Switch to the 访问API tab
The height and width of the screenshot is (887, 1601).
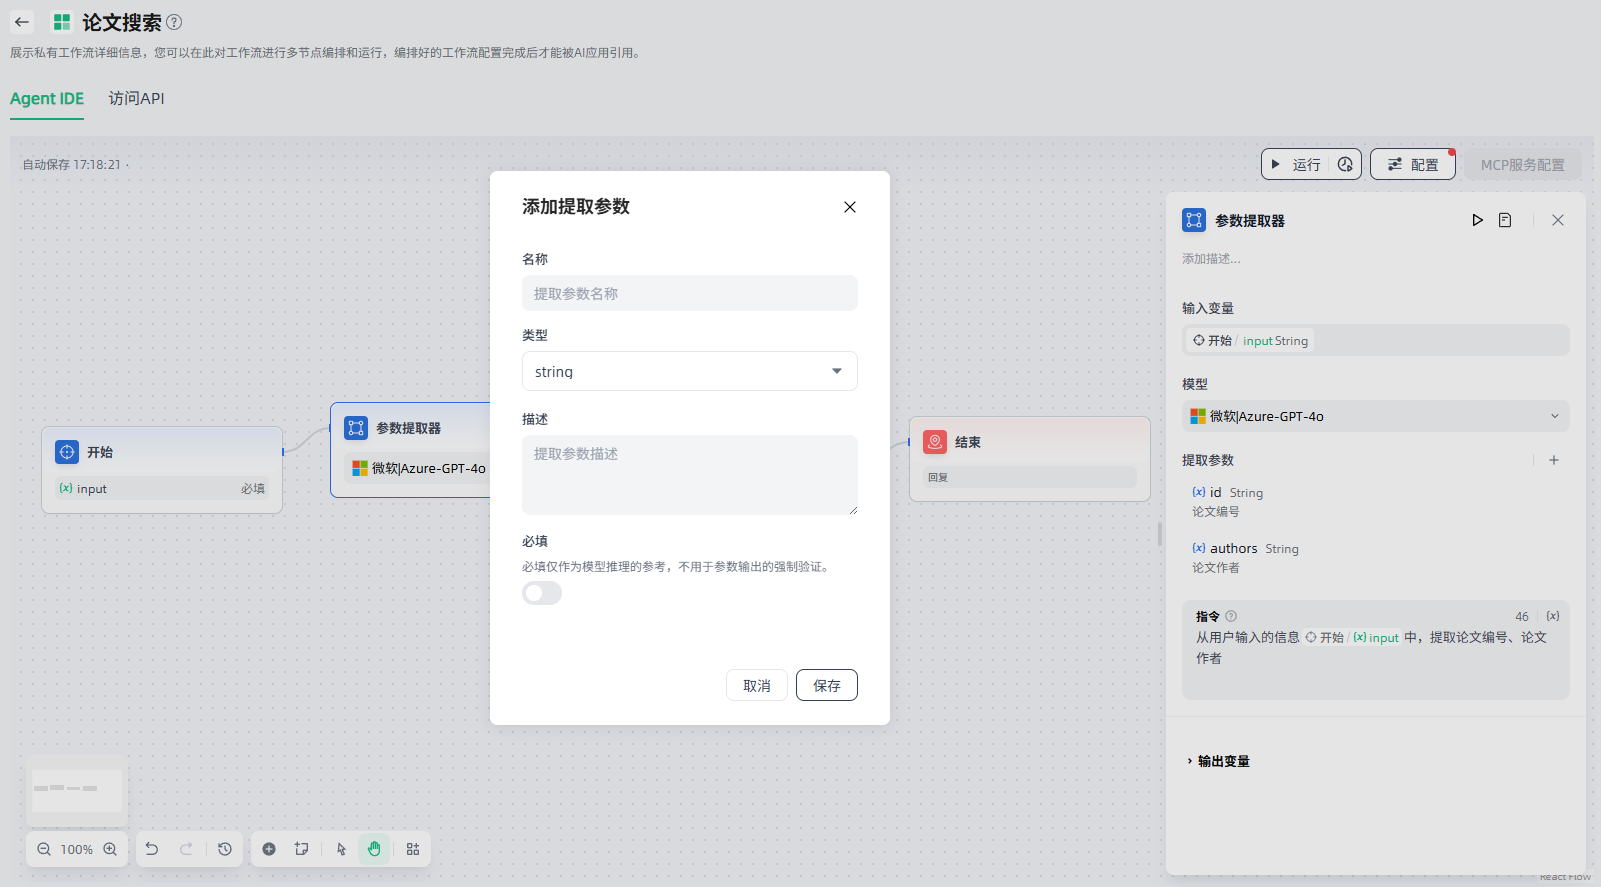(136, 98)
